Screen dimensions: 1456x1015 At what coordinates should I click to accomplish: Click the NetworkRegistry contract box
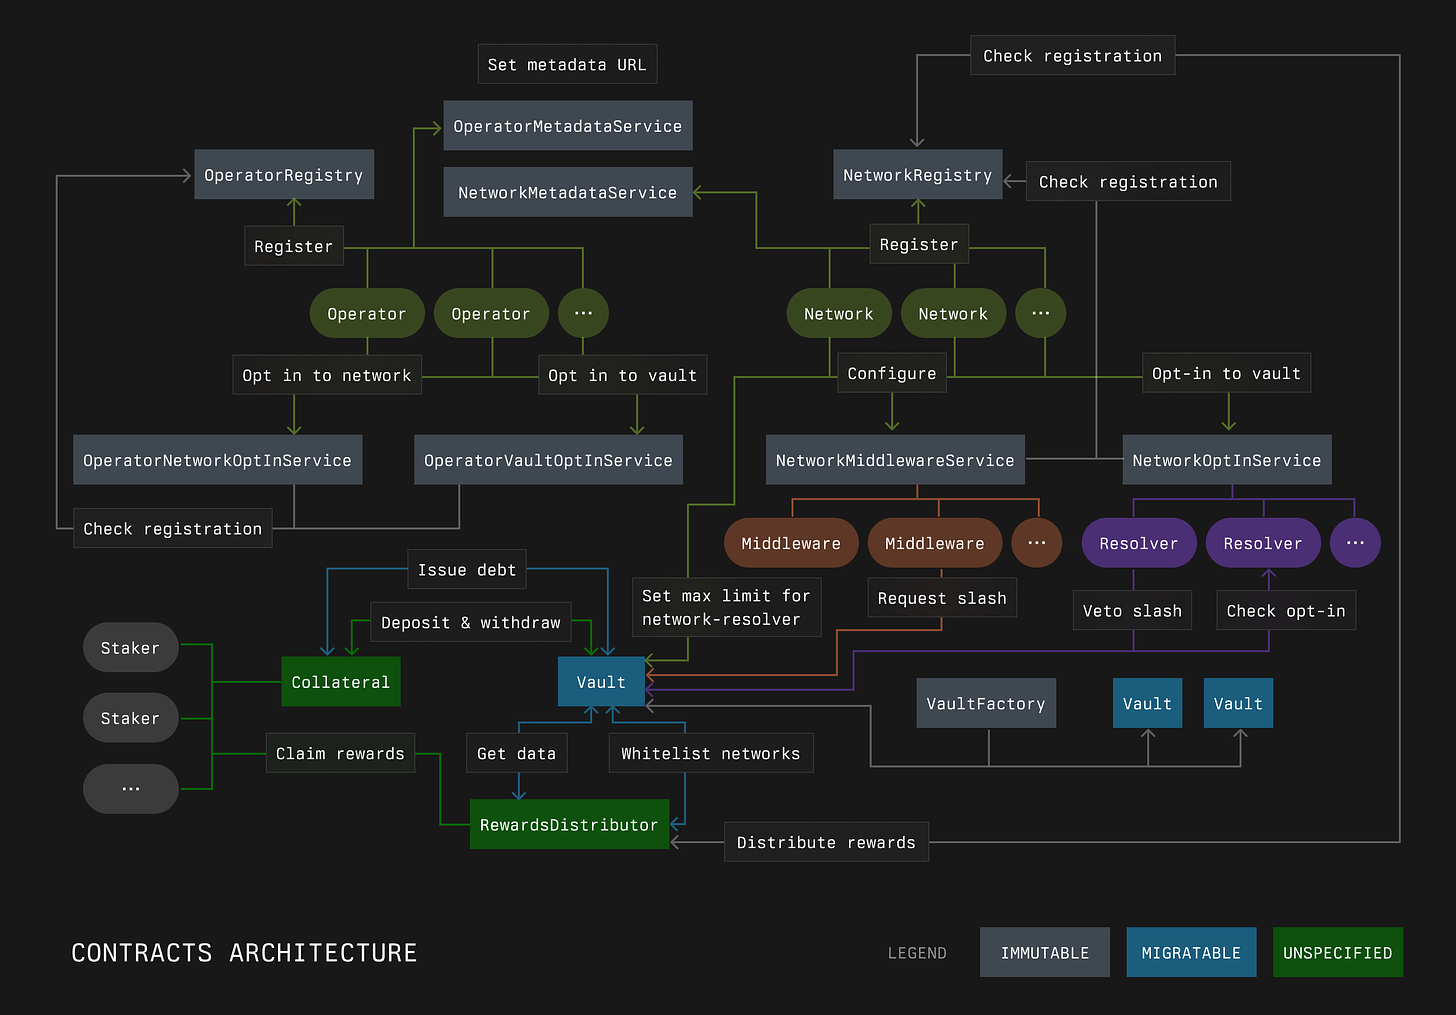(x=918, y=175)
